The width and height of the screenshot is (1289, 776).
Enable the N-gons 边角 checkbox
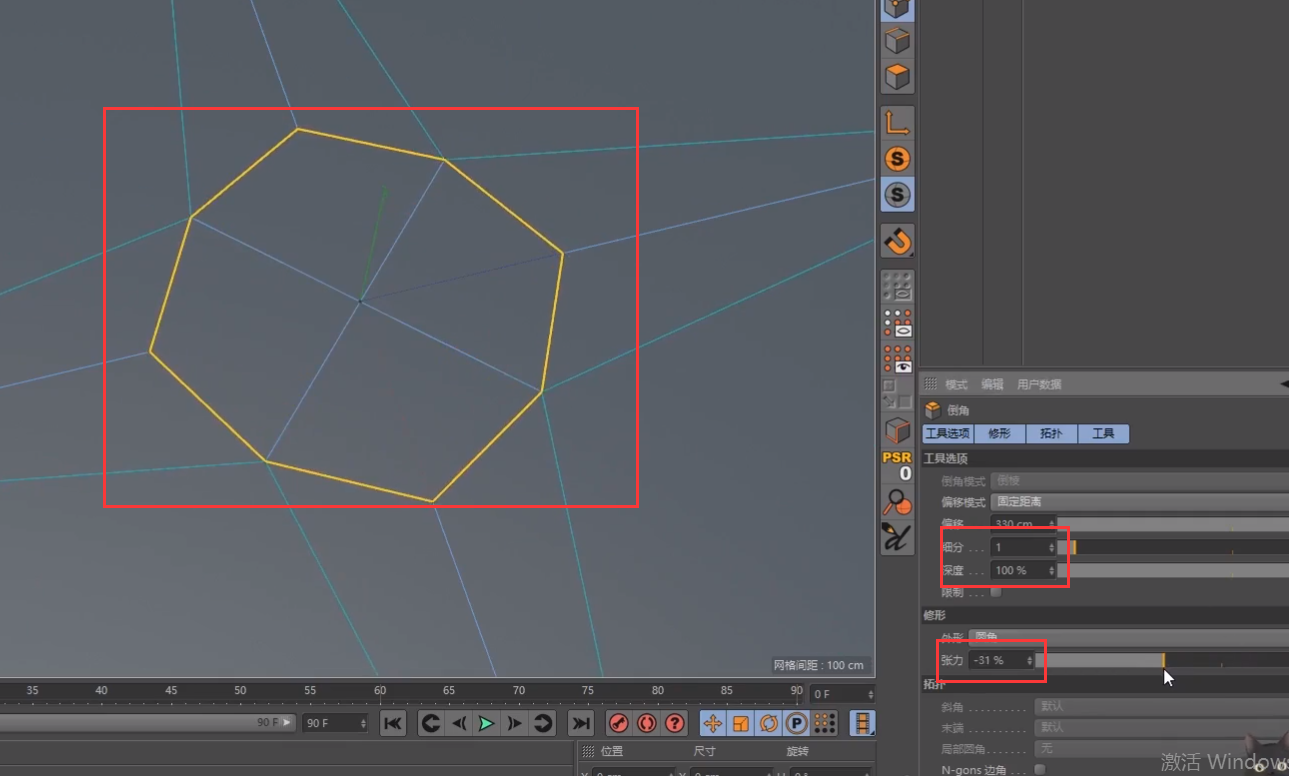[1040, 769]
